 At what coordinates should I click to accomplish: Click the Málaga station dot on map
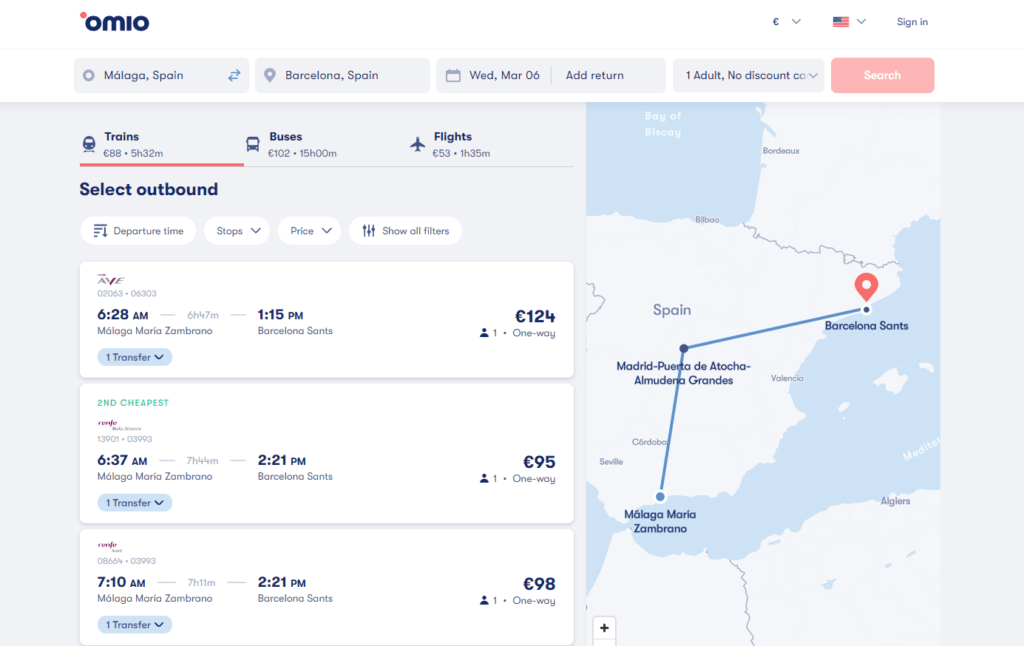click(660, 496)
